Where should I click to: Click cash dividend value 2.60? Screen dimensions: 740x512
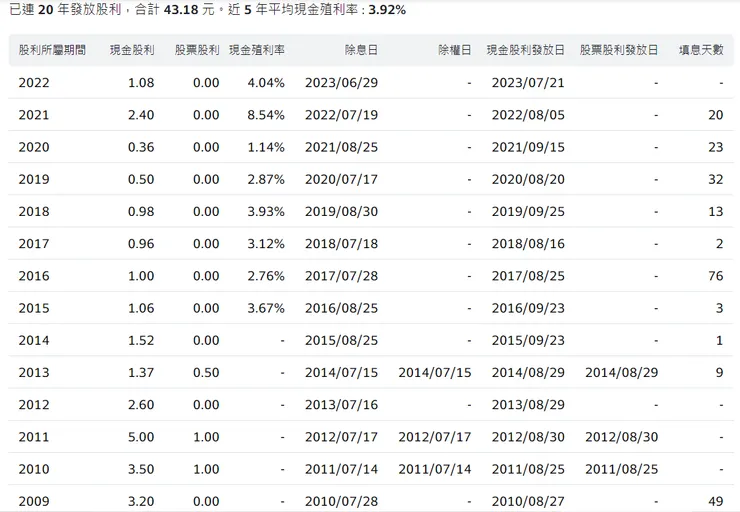[x=141, y=405]
